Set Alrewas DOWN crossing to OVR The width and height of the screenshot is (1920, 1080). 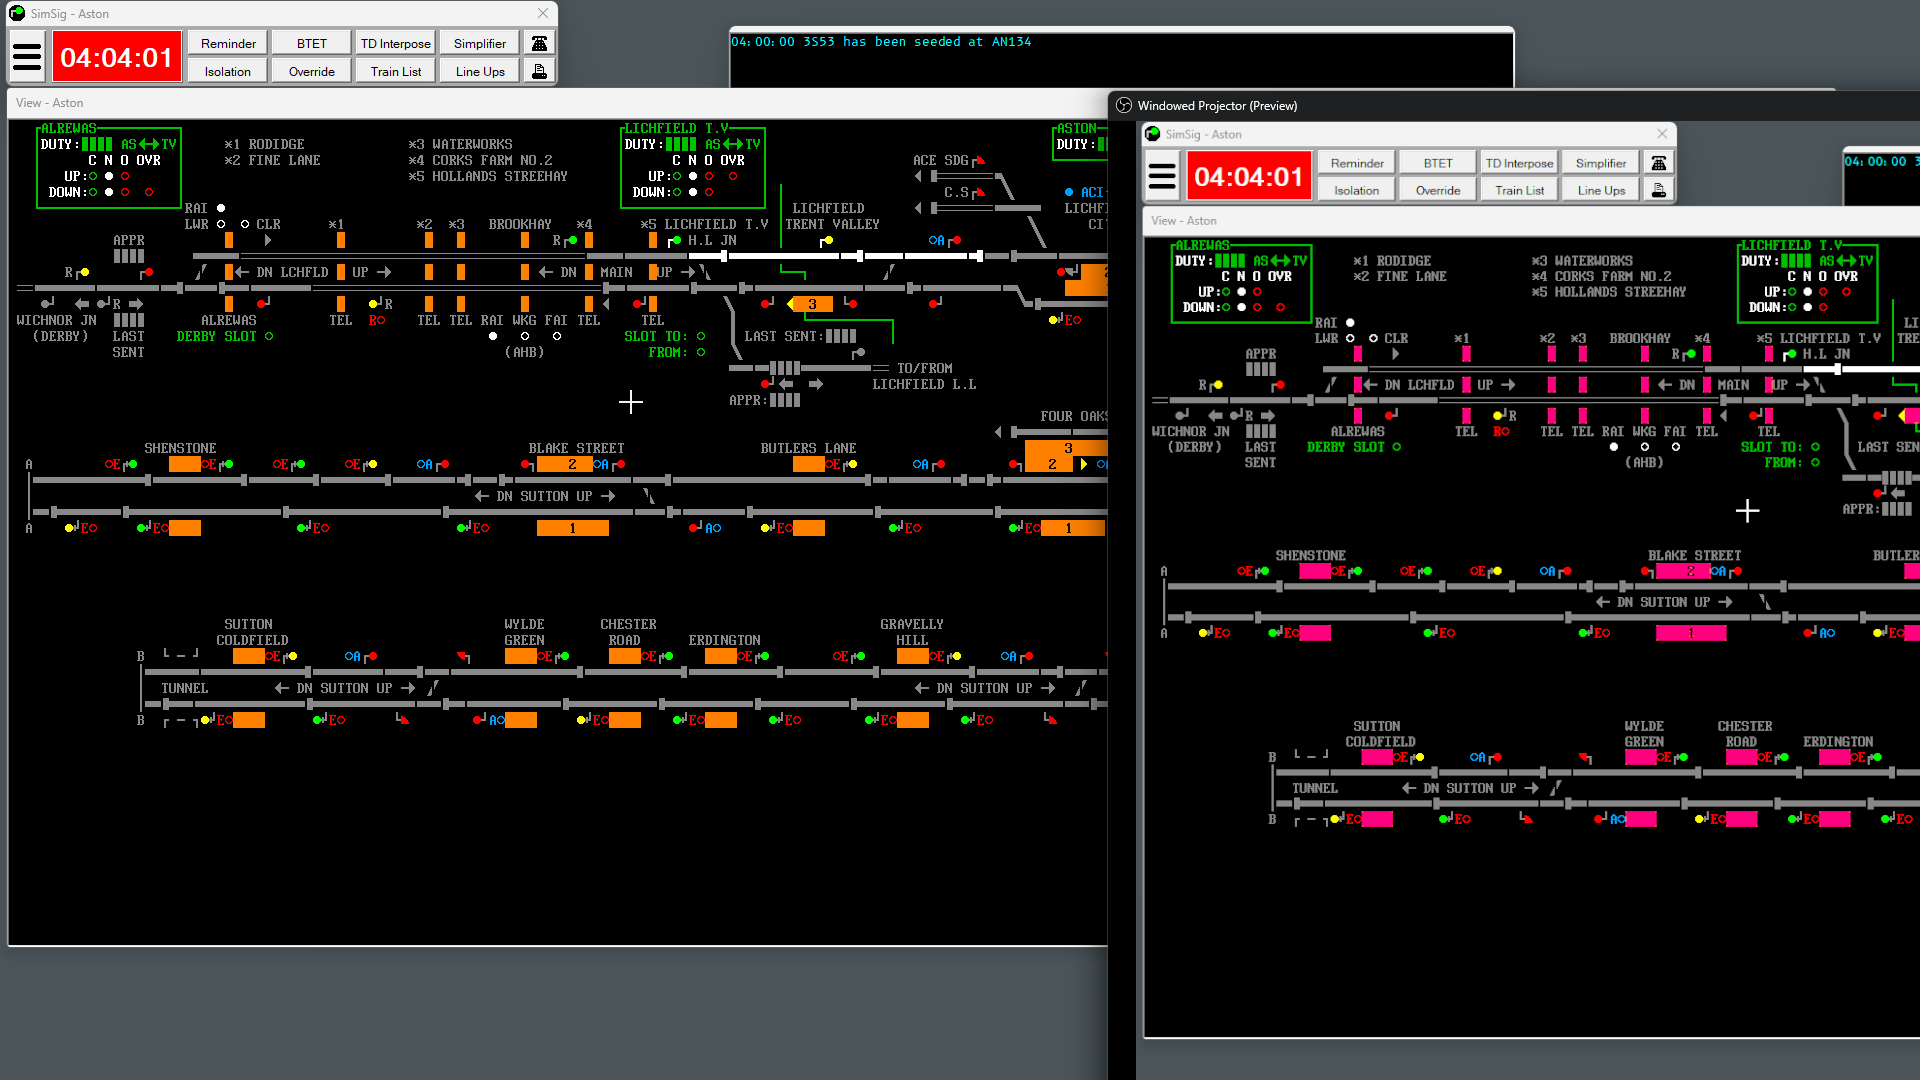(149, 192)
